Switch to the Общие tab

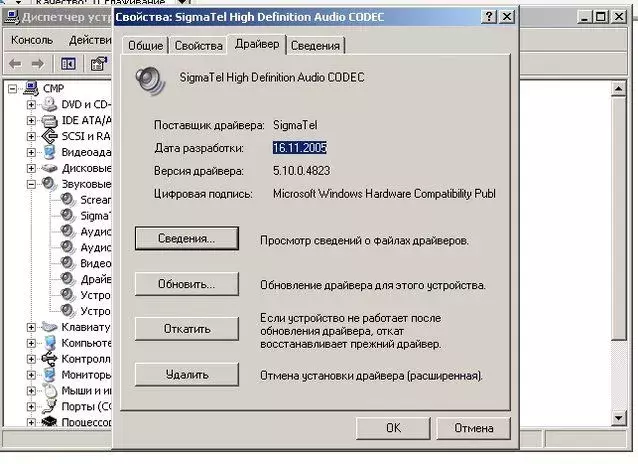[x=146, y=46]
